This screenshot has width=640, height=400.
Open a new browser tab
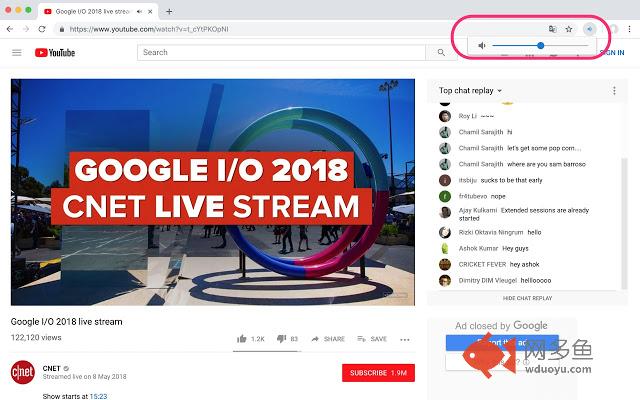click(x=169, y=11)
